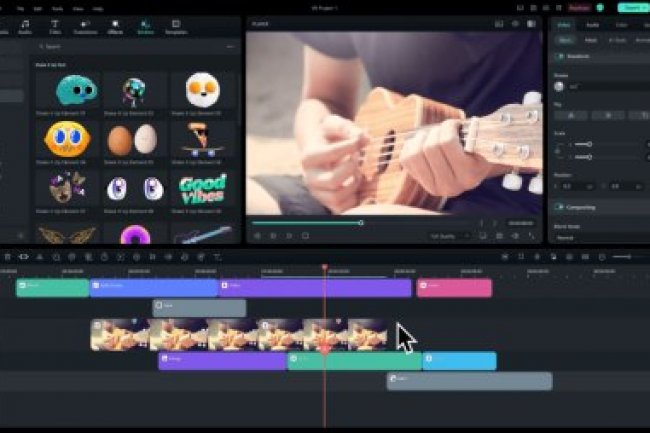
Task: Select the yellow emoji face sticker
Action: pos(68,140)
